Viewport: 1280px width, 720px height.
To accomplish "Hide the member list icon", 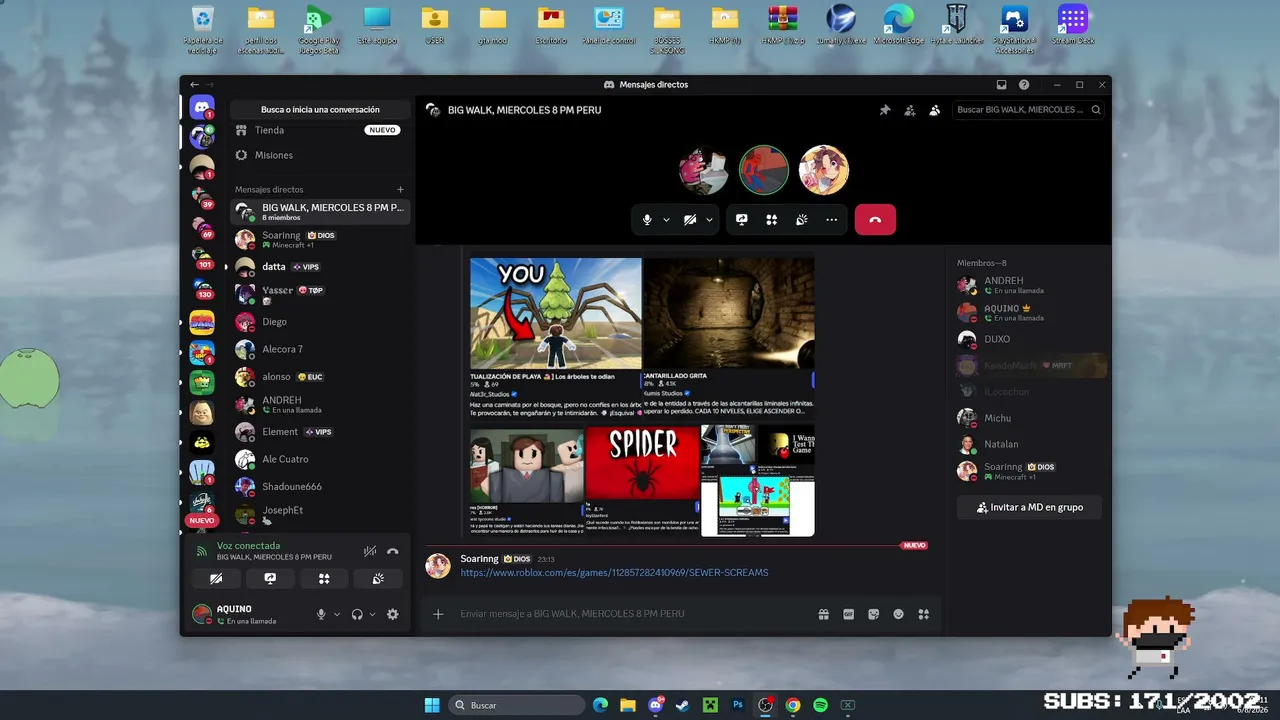I will tap(934, 110).
